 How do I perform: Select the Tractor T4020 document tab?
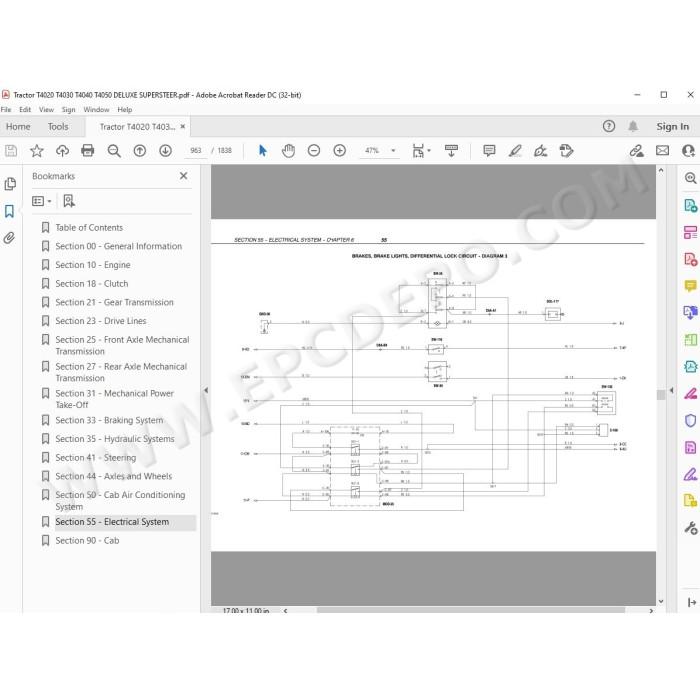click(137, 127)
